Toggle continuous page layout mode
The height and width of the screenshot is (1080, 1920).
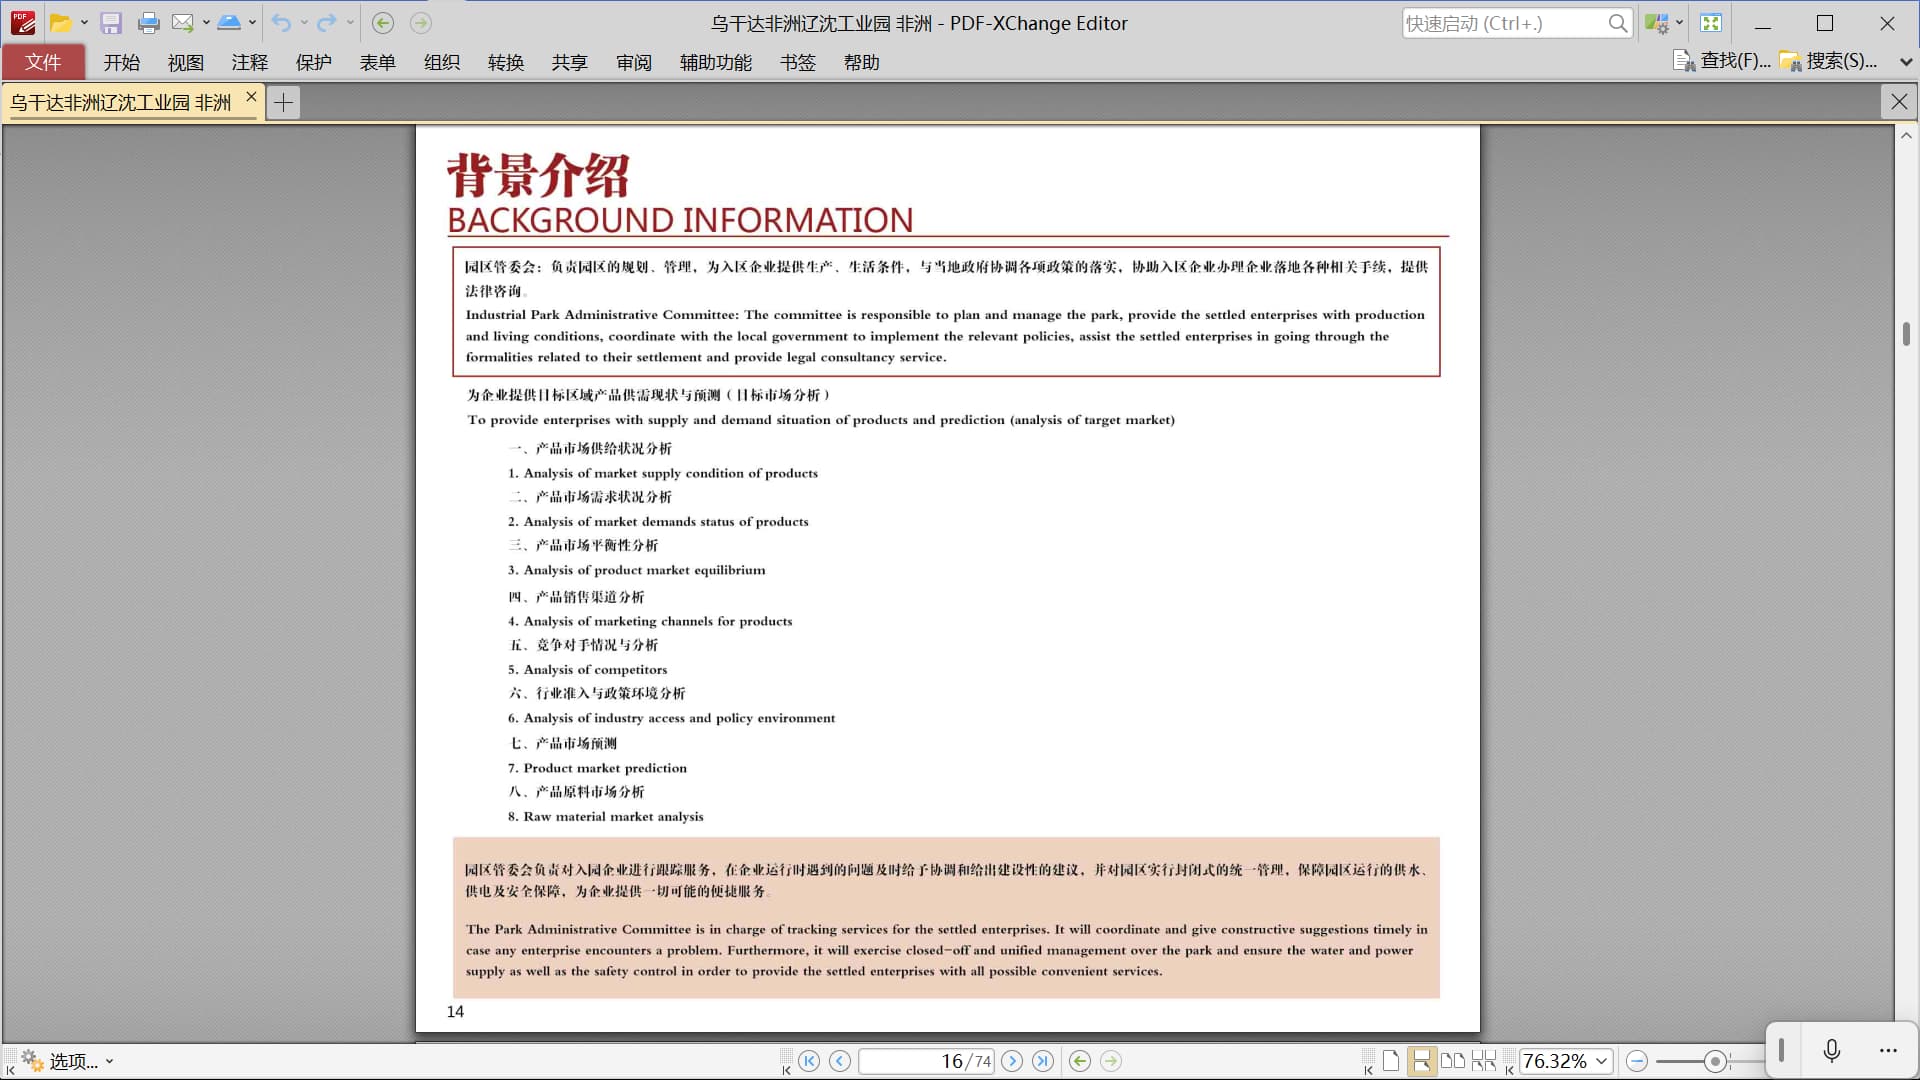[x=1421, y=1061]
